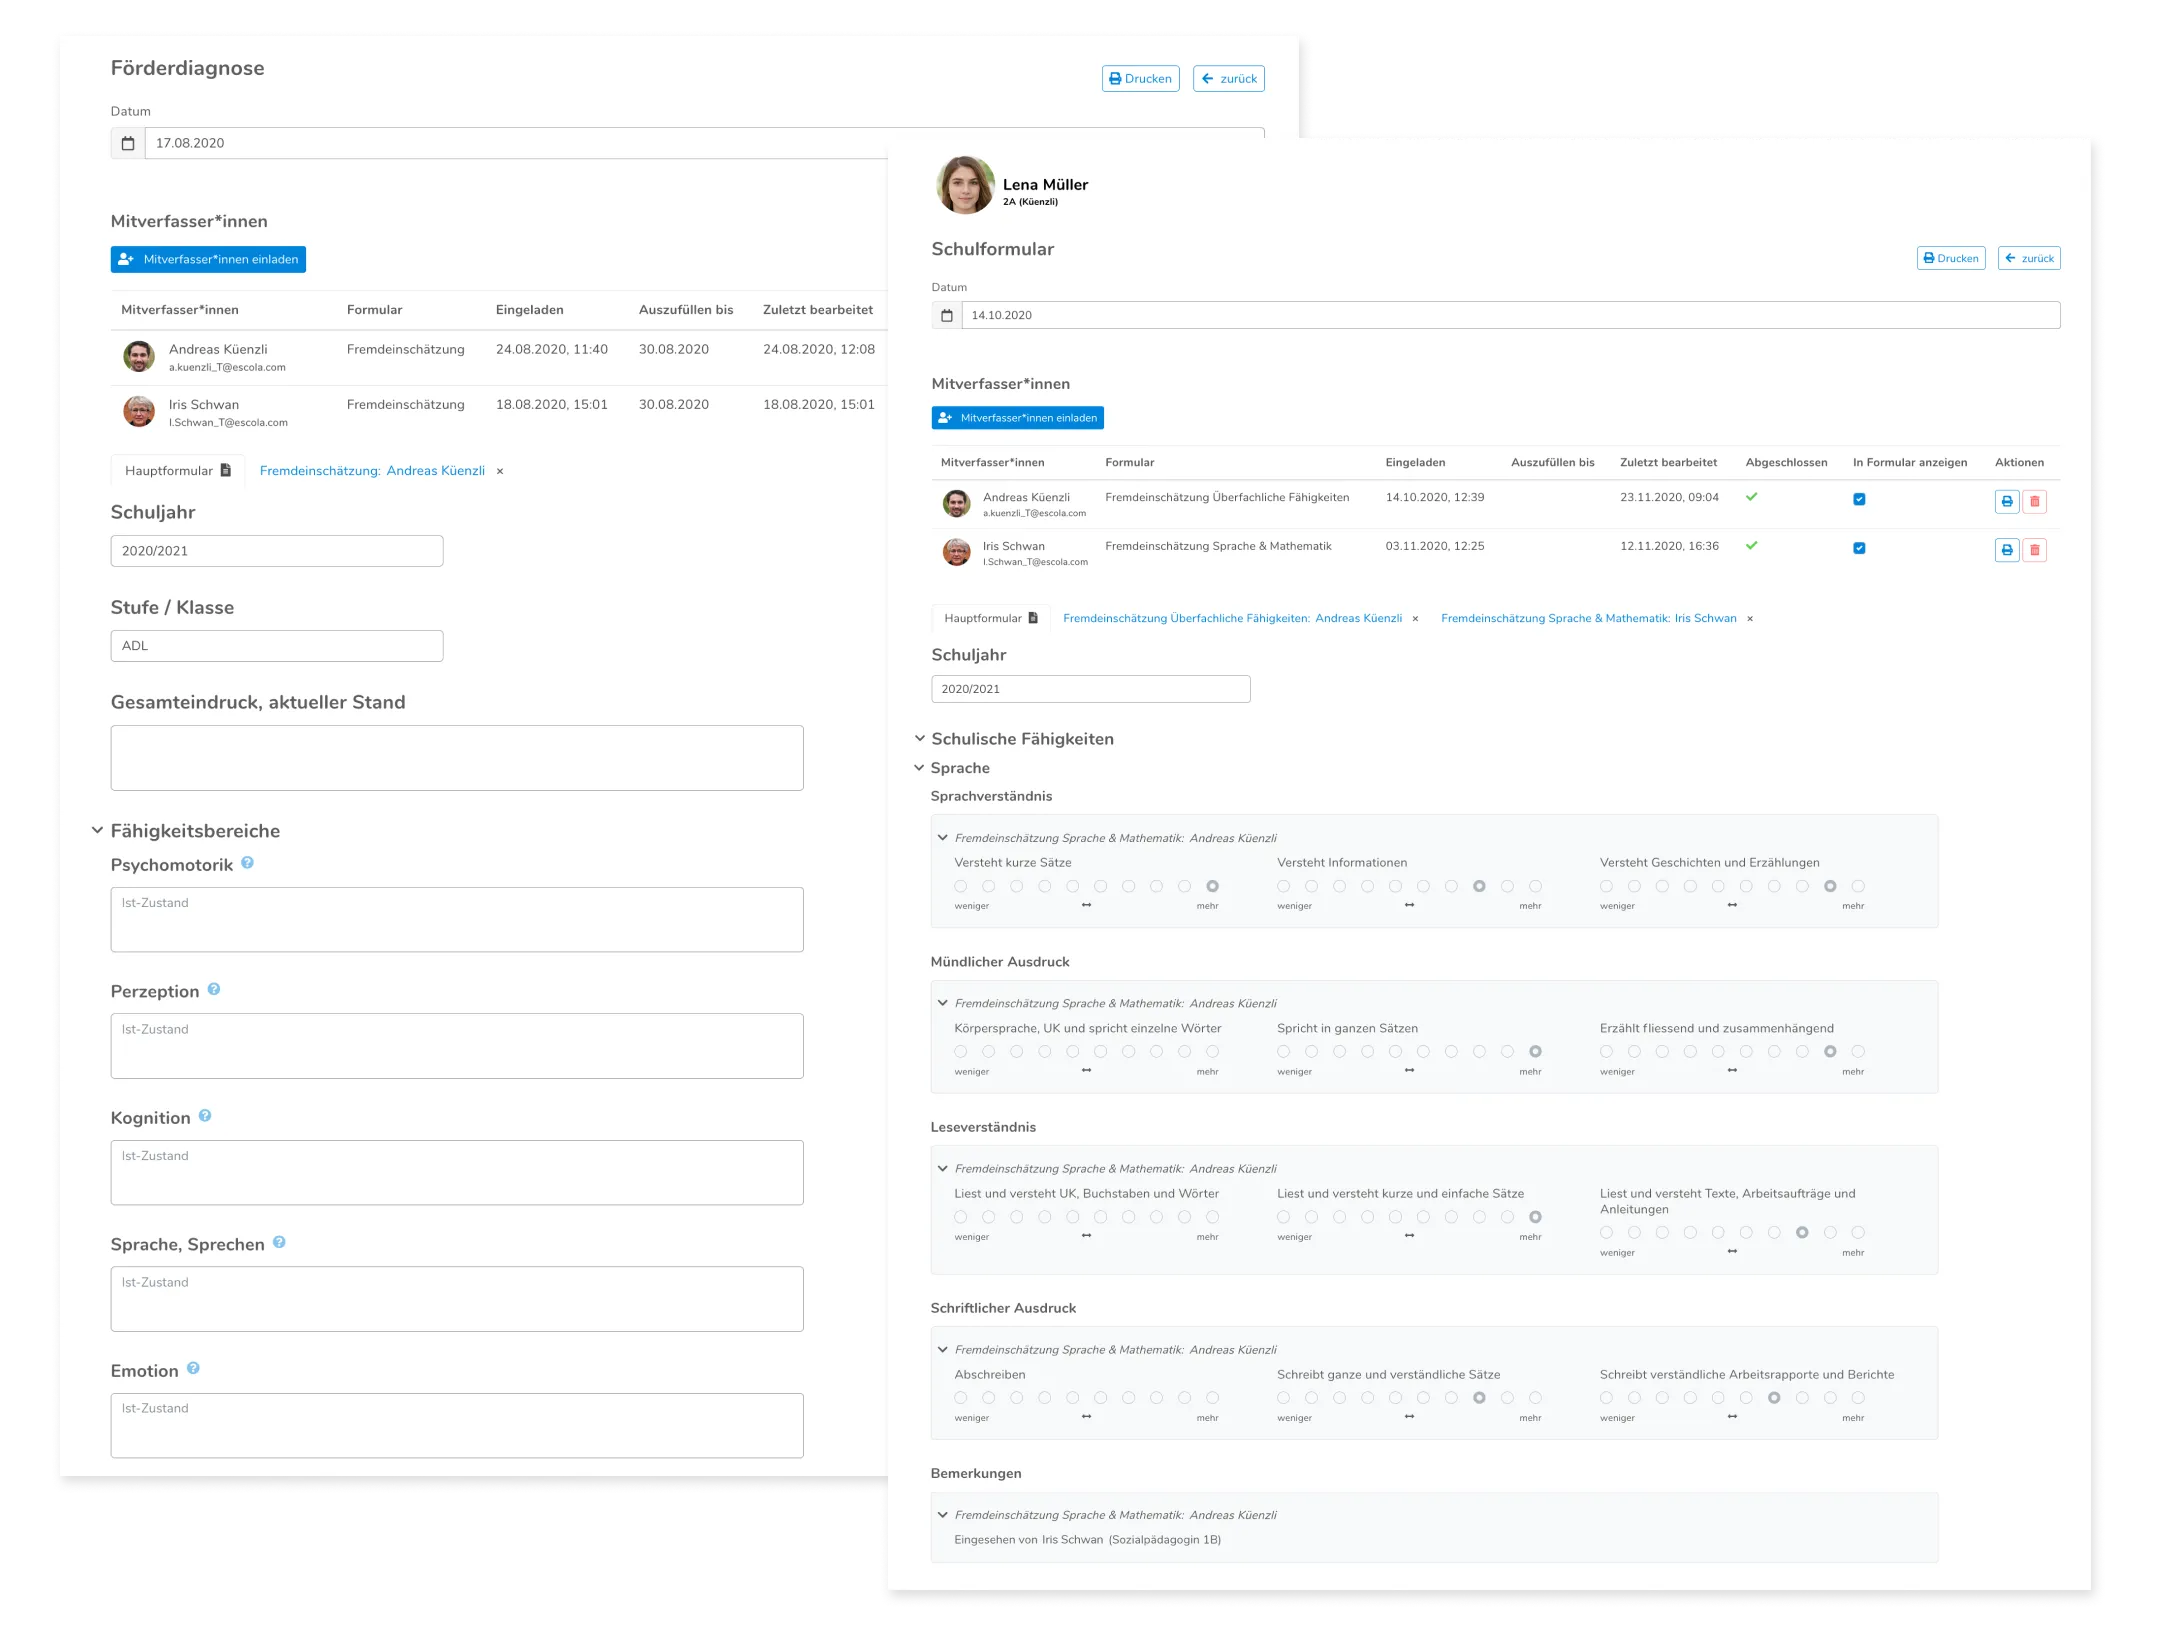Collapse the Sprache section
This screenshot has height=1650, width=2160.
[919, 767]
